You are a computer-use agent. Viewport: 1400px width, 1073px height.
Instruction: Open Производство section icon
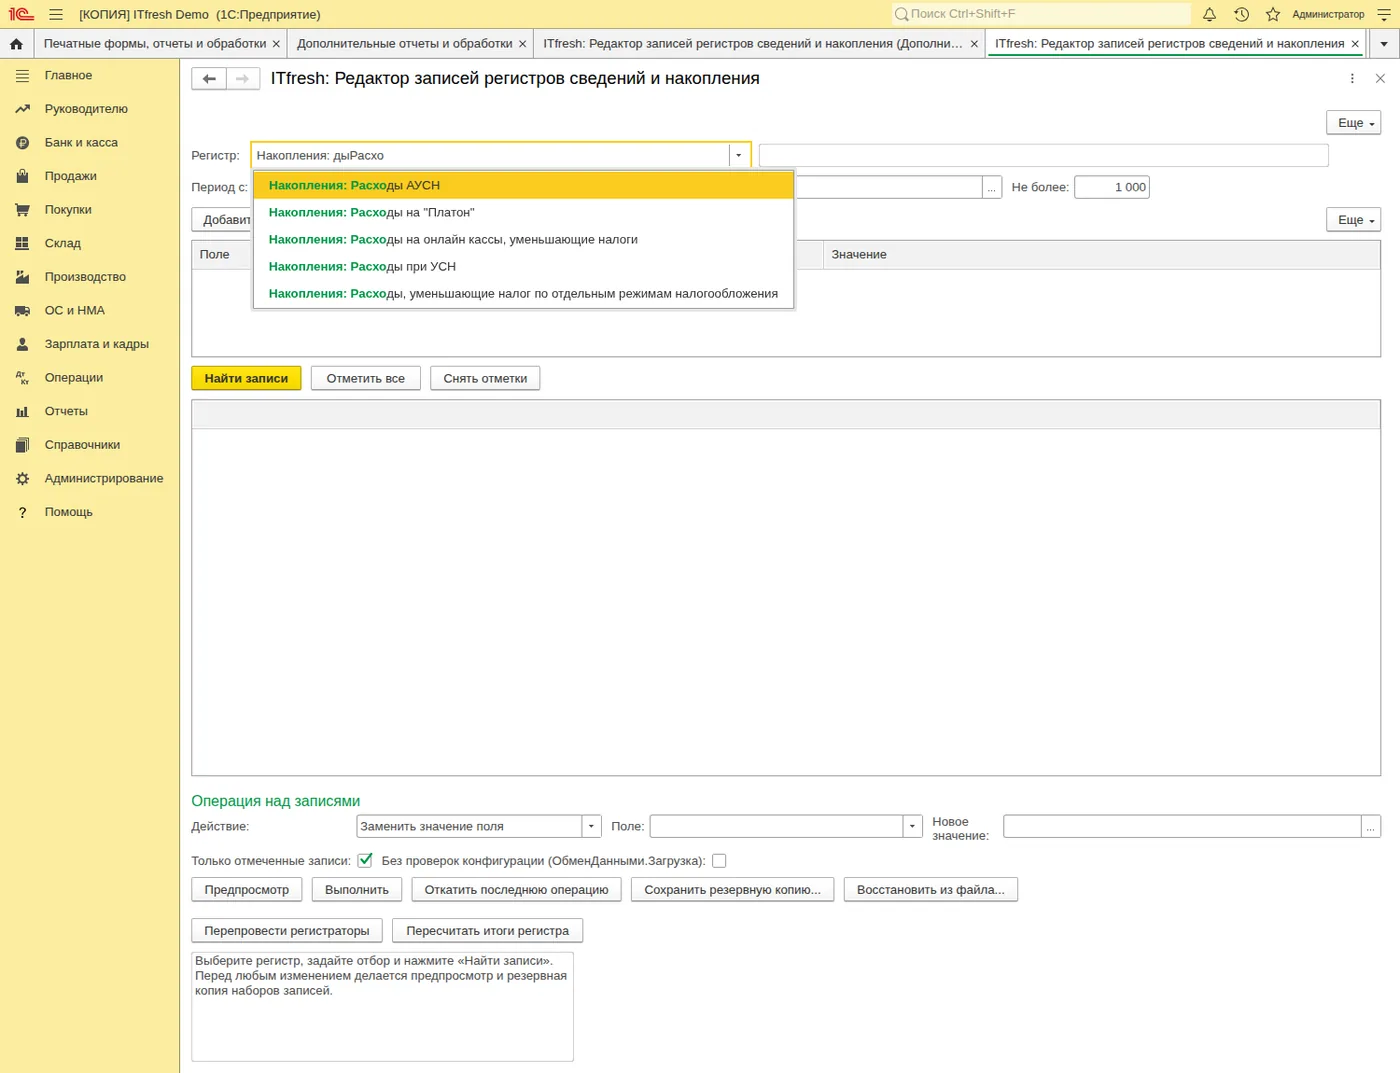coord(22,277)
